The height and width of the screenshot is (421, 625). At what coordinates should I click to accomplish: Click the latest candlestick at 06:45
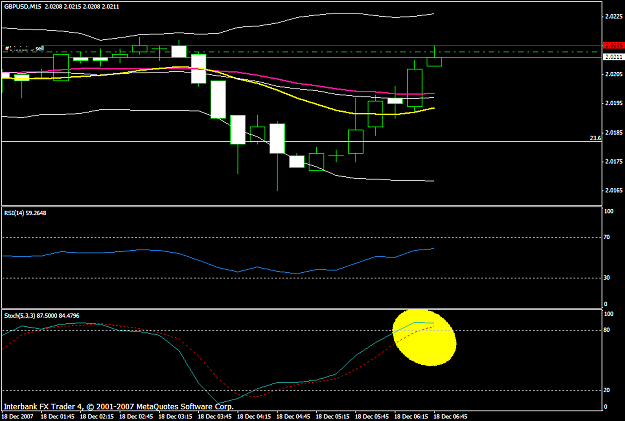(x=434, y=61)
